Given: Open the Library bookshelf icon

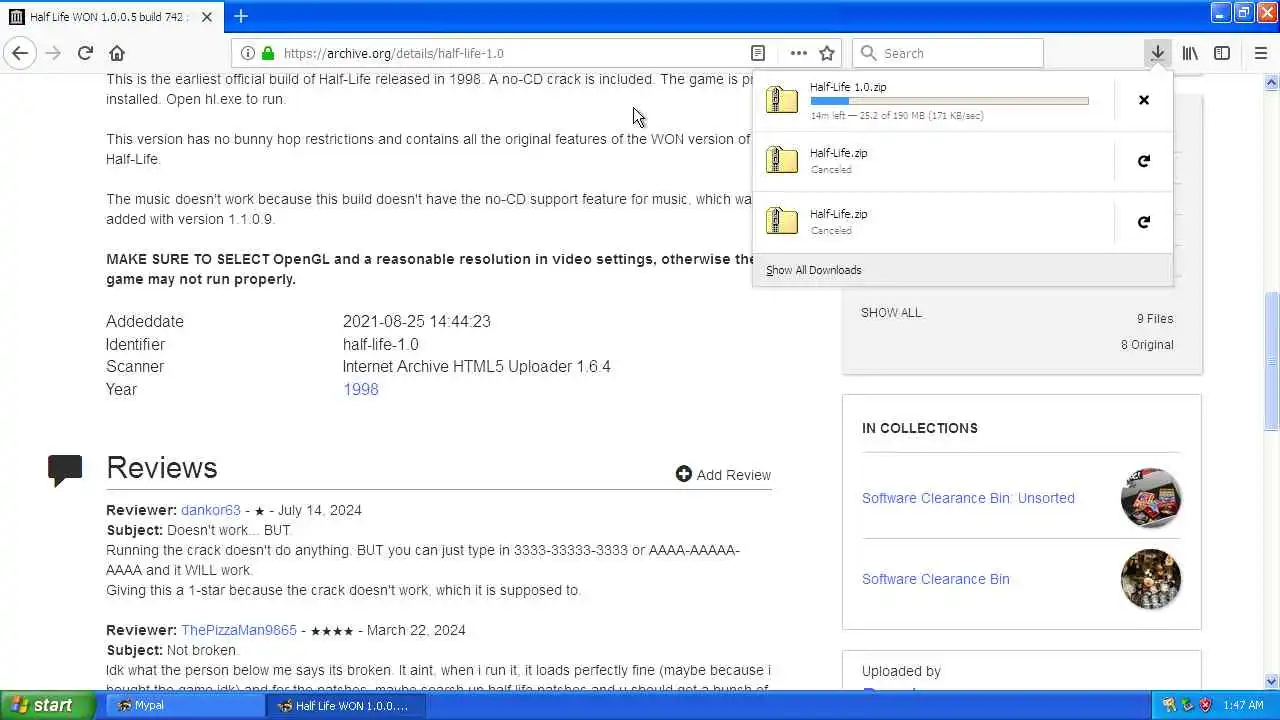Looking at the screenshot, I should coord(1190,53).
